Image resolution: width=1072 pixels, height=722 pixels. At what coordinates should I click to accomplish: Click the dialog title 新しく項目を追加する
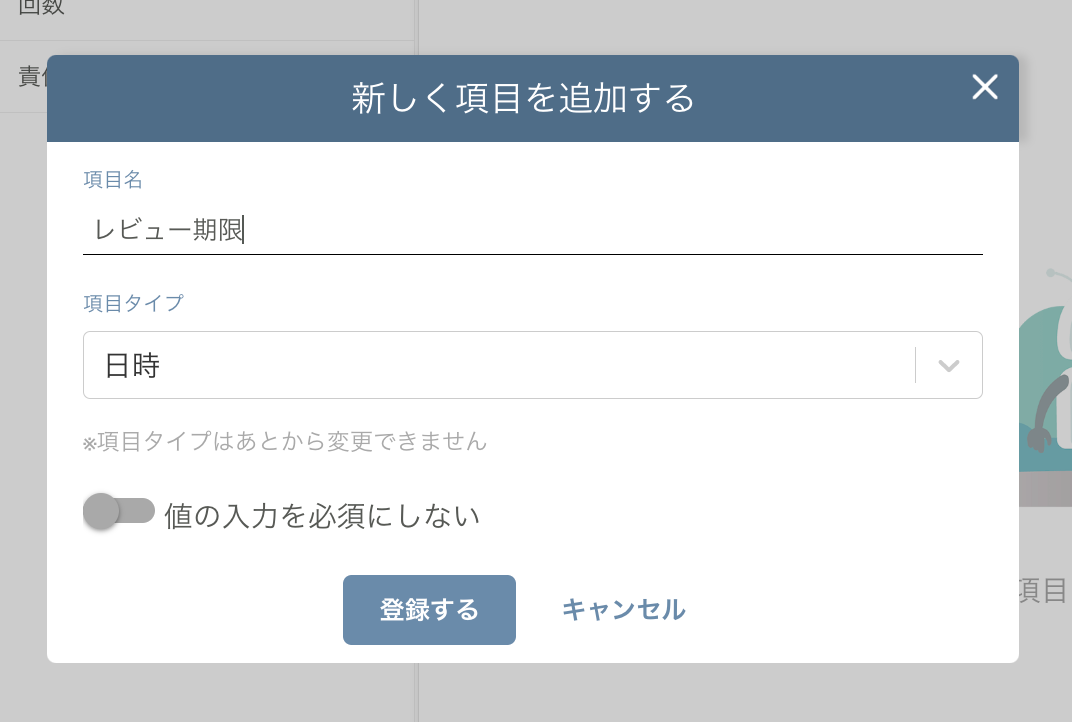coord(522,98)
